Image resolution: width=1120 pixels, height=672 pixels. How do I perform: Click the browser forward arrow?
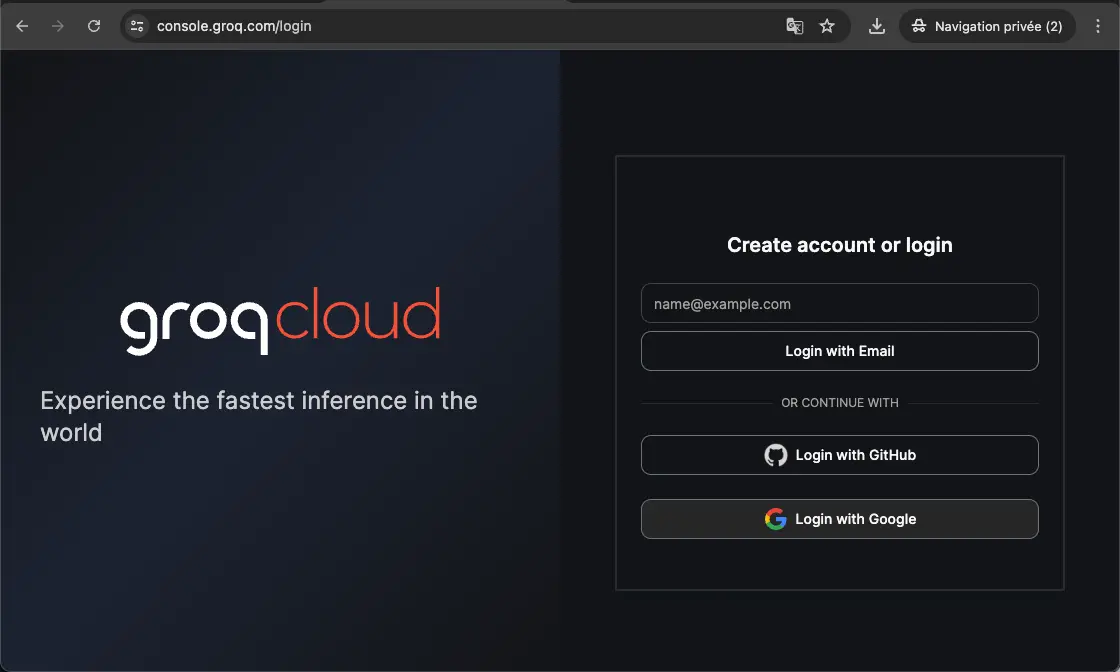click(58, 27)
